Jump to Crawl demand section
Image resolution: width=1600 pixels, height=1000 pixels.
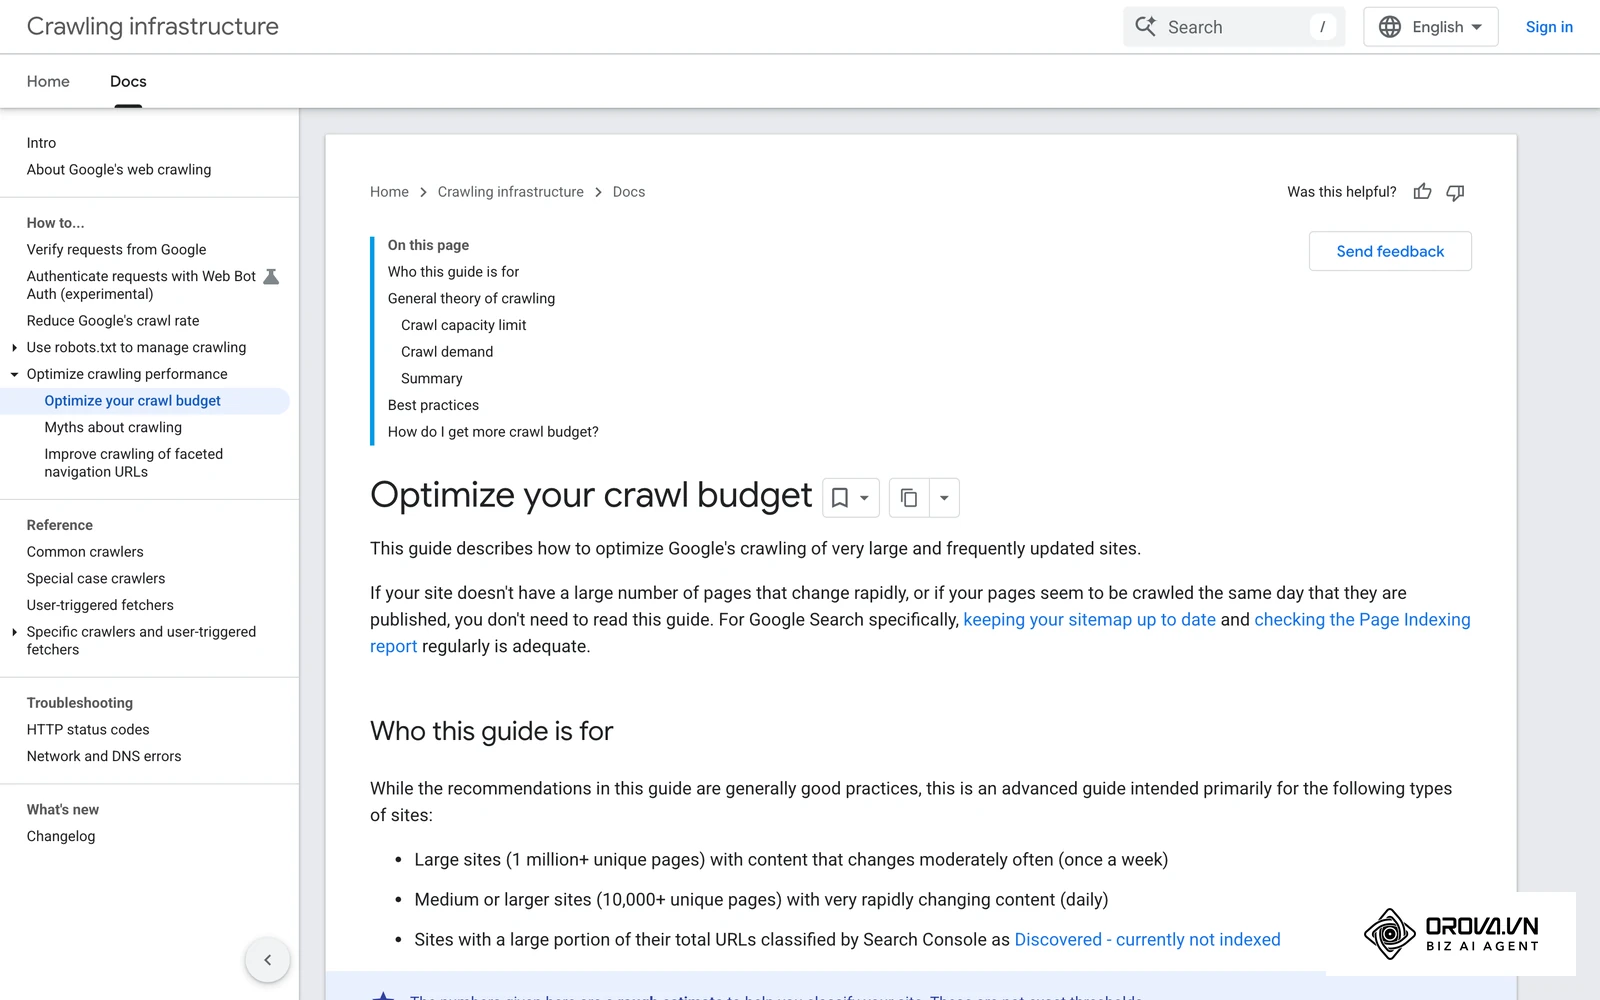447,352
